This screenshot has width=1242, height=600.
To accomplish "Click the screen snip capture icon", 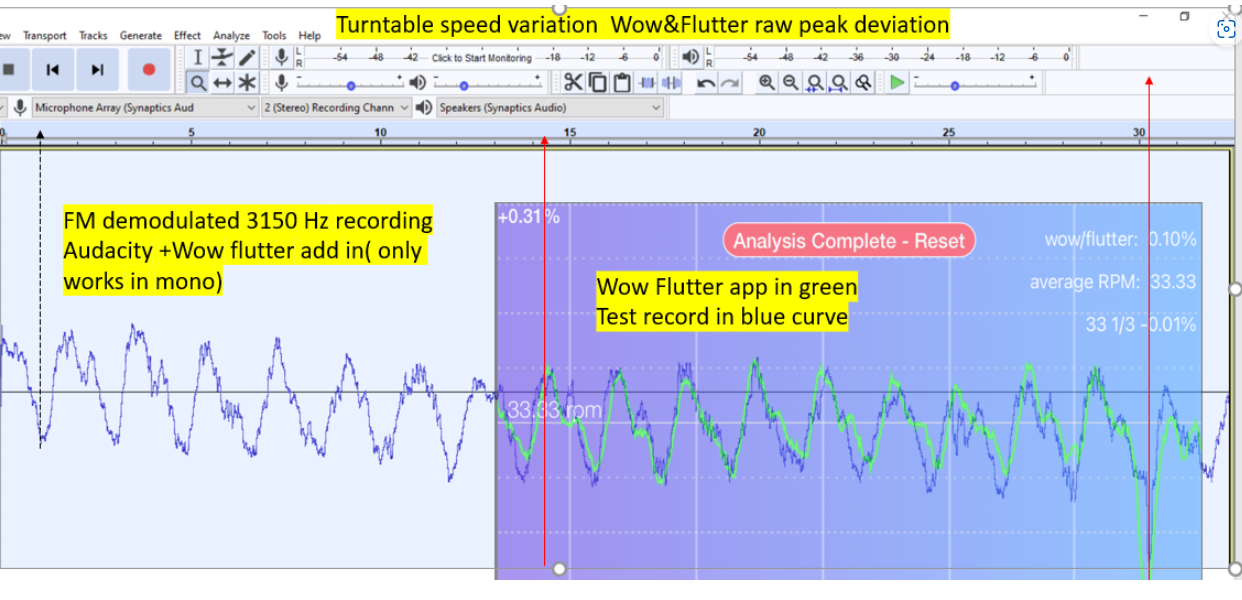I will pos(1227,29).
